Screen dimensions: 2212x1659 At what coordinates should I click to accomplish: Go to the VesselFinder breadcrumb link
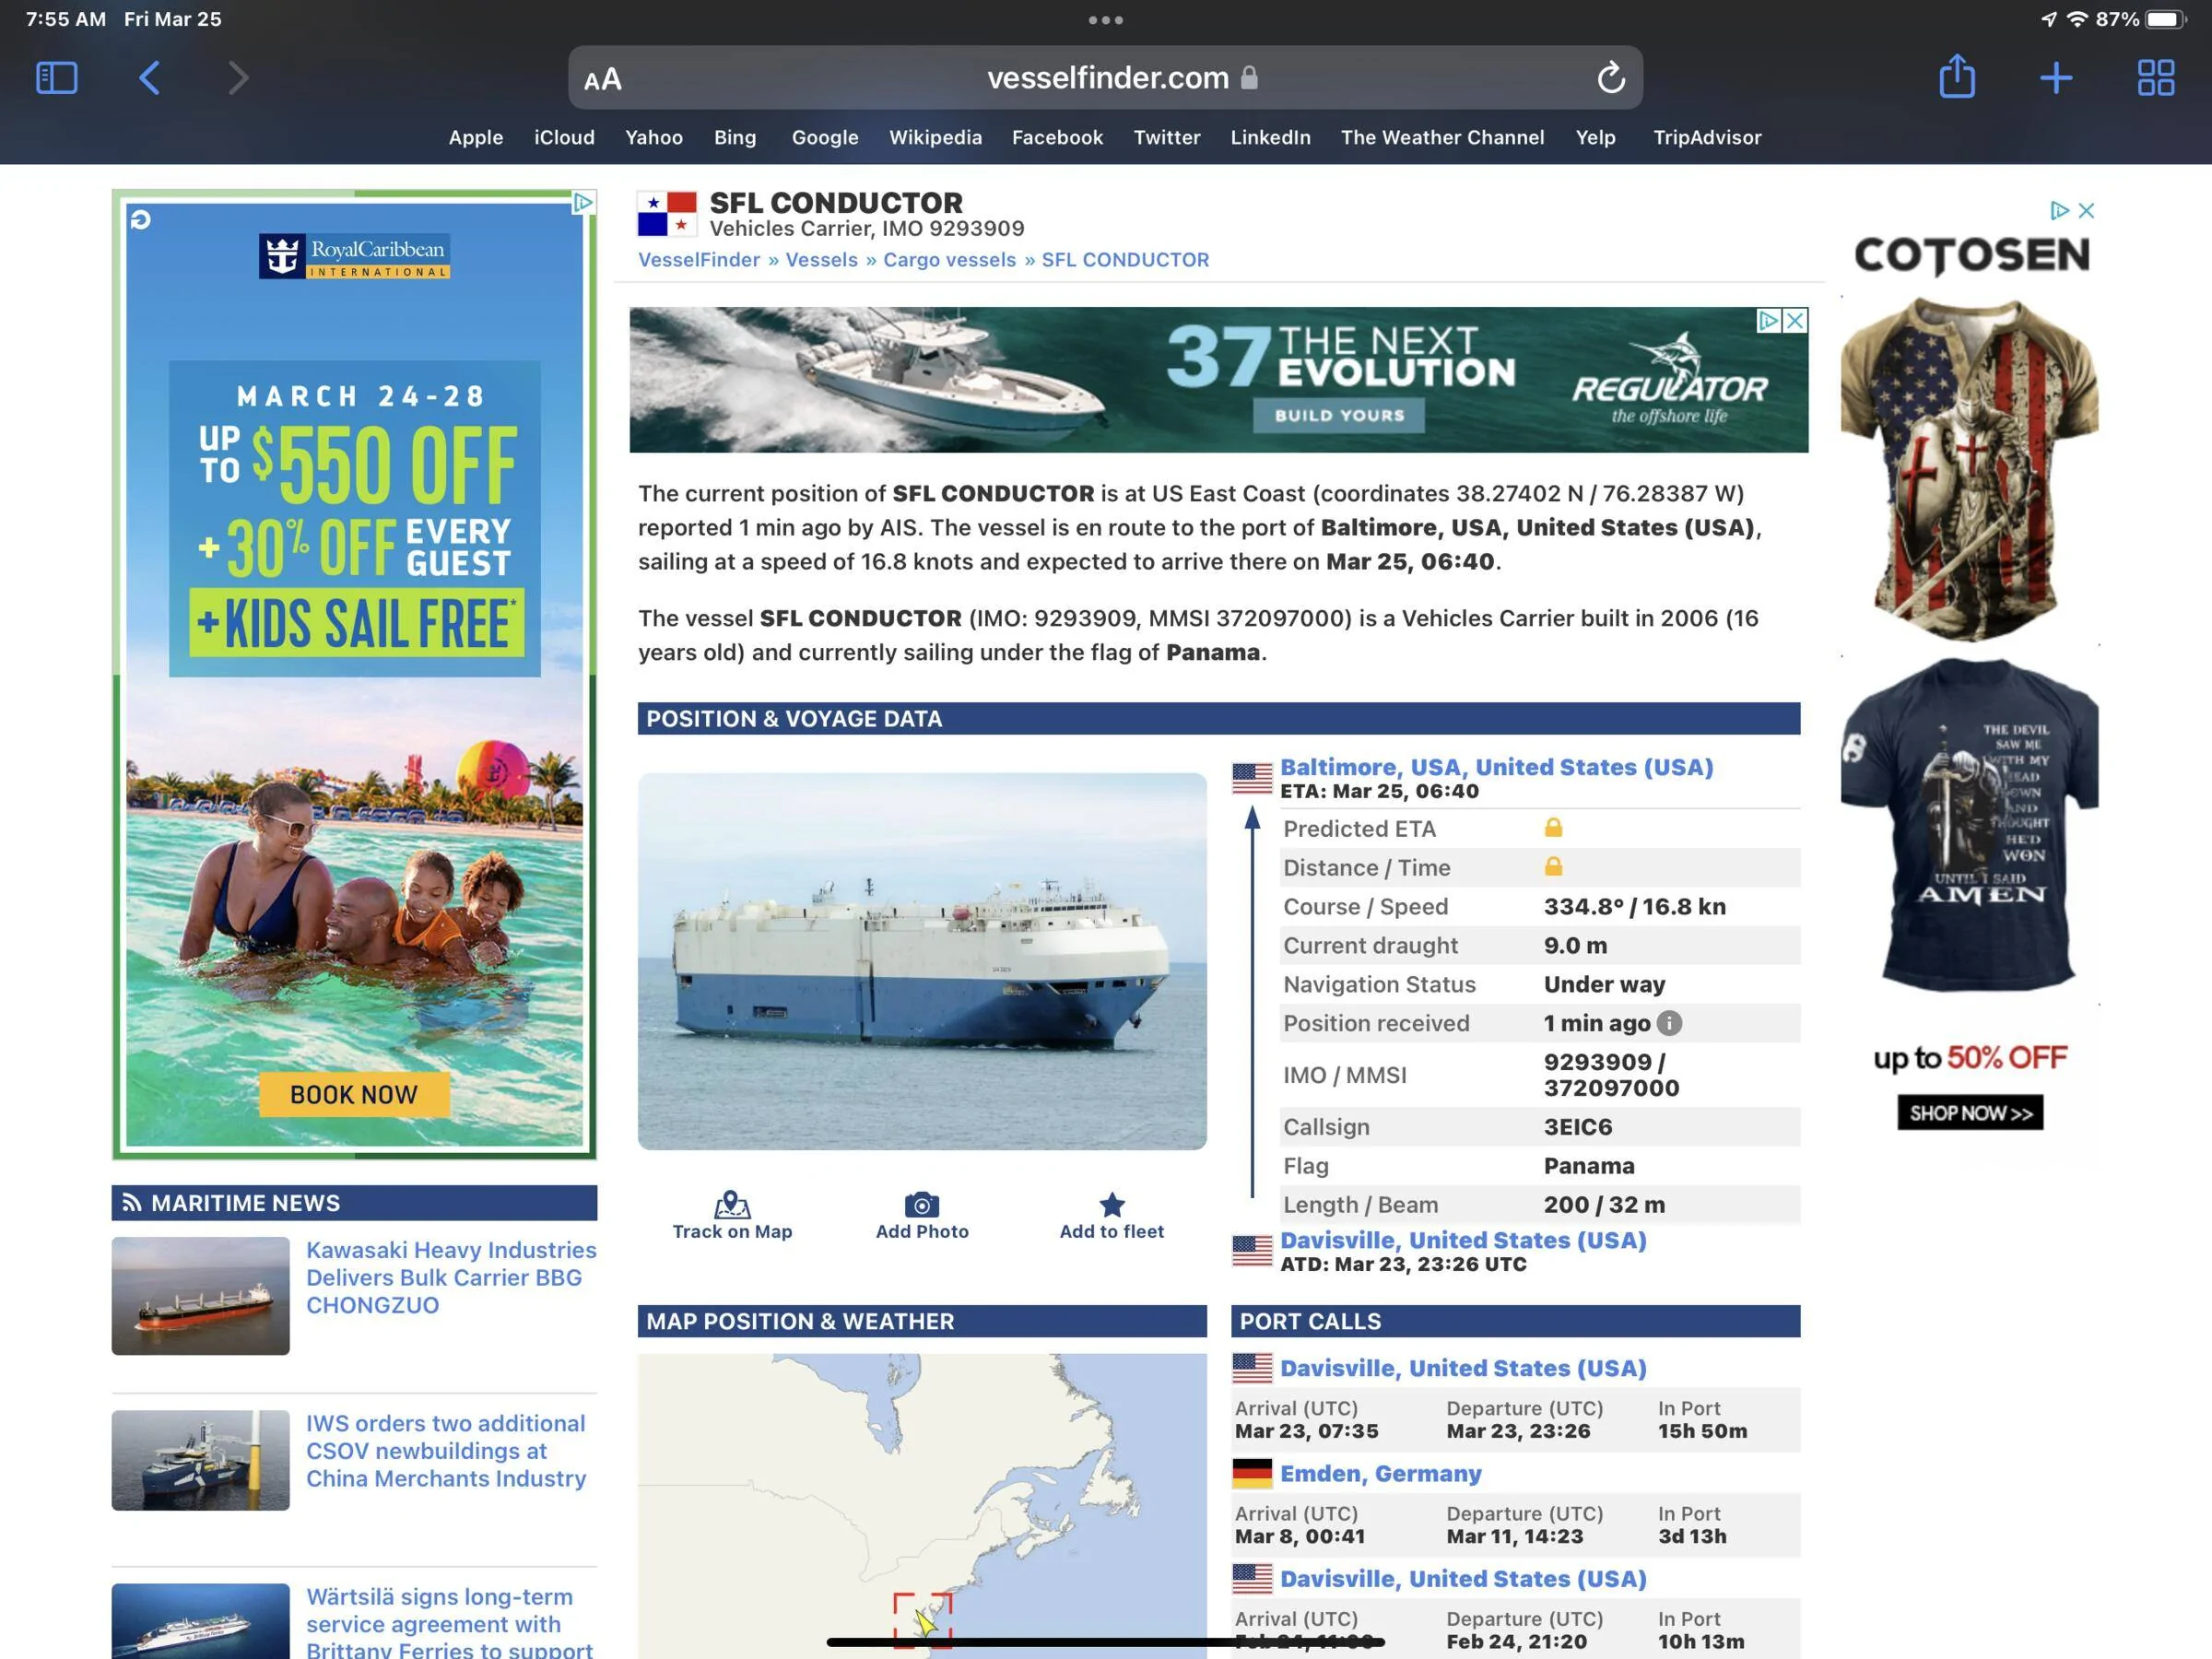click(x=699, y=260)
